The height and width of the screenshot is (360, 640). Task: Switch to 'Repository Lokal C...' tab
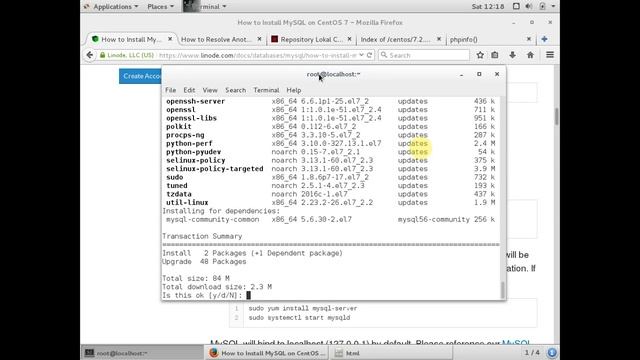coord(311,39)
